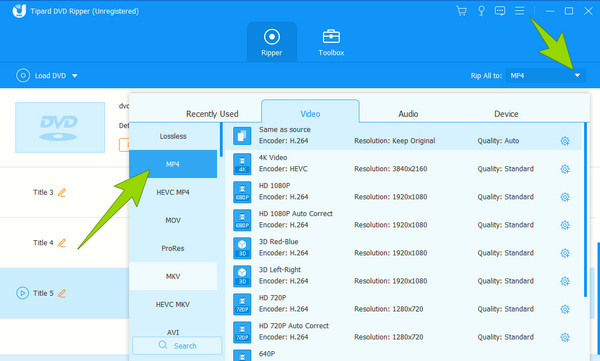
Task: Click the HD 720P Auto Correct icon
Action: tap(242, 332)
